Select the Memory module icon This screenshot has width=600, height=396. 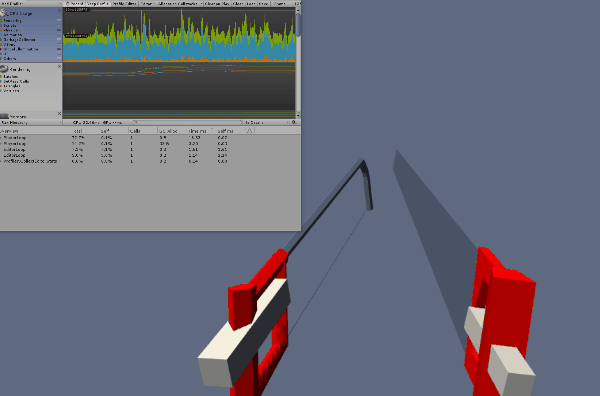[x=4, y=116]
